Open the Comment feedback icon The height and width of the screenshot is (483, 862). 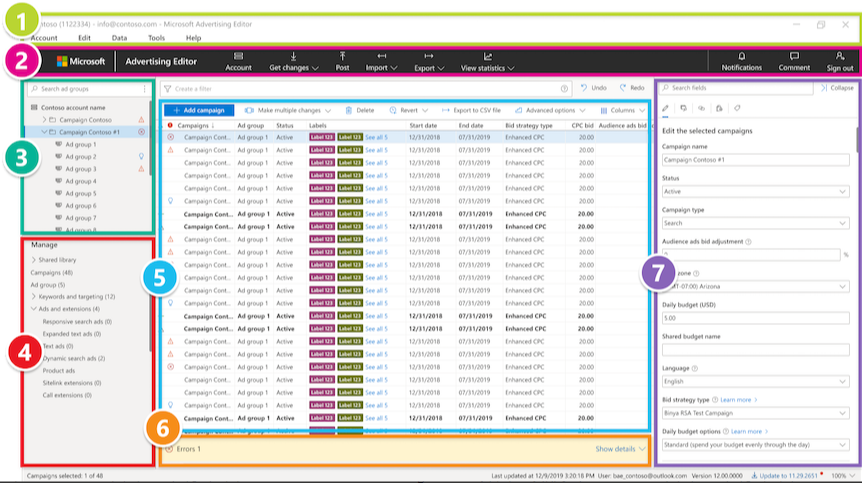coord(794,56)
